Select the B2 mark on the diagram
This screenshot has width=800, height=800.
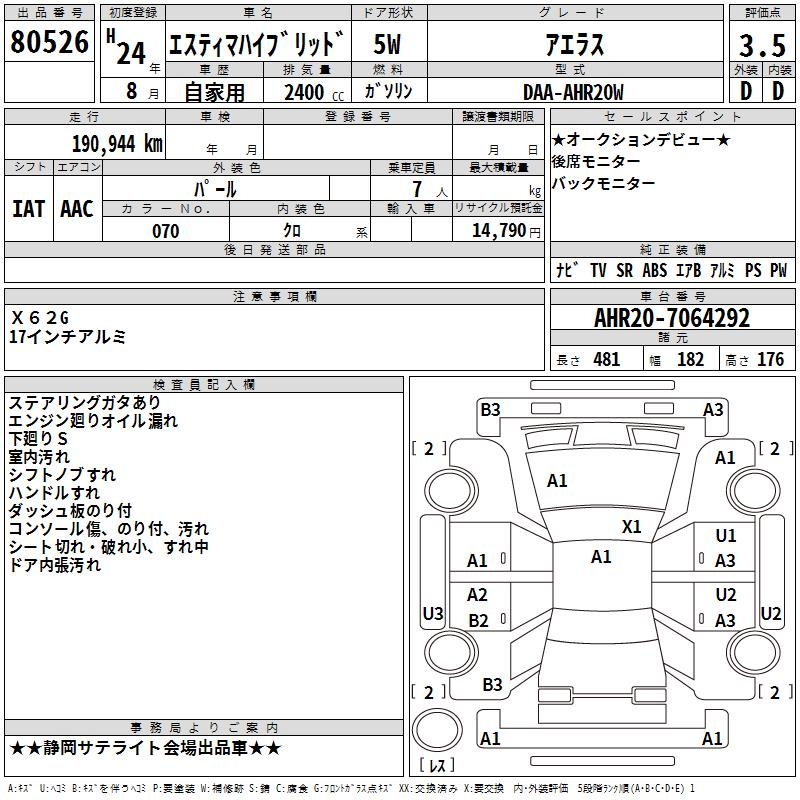click(x=479, y=621)
